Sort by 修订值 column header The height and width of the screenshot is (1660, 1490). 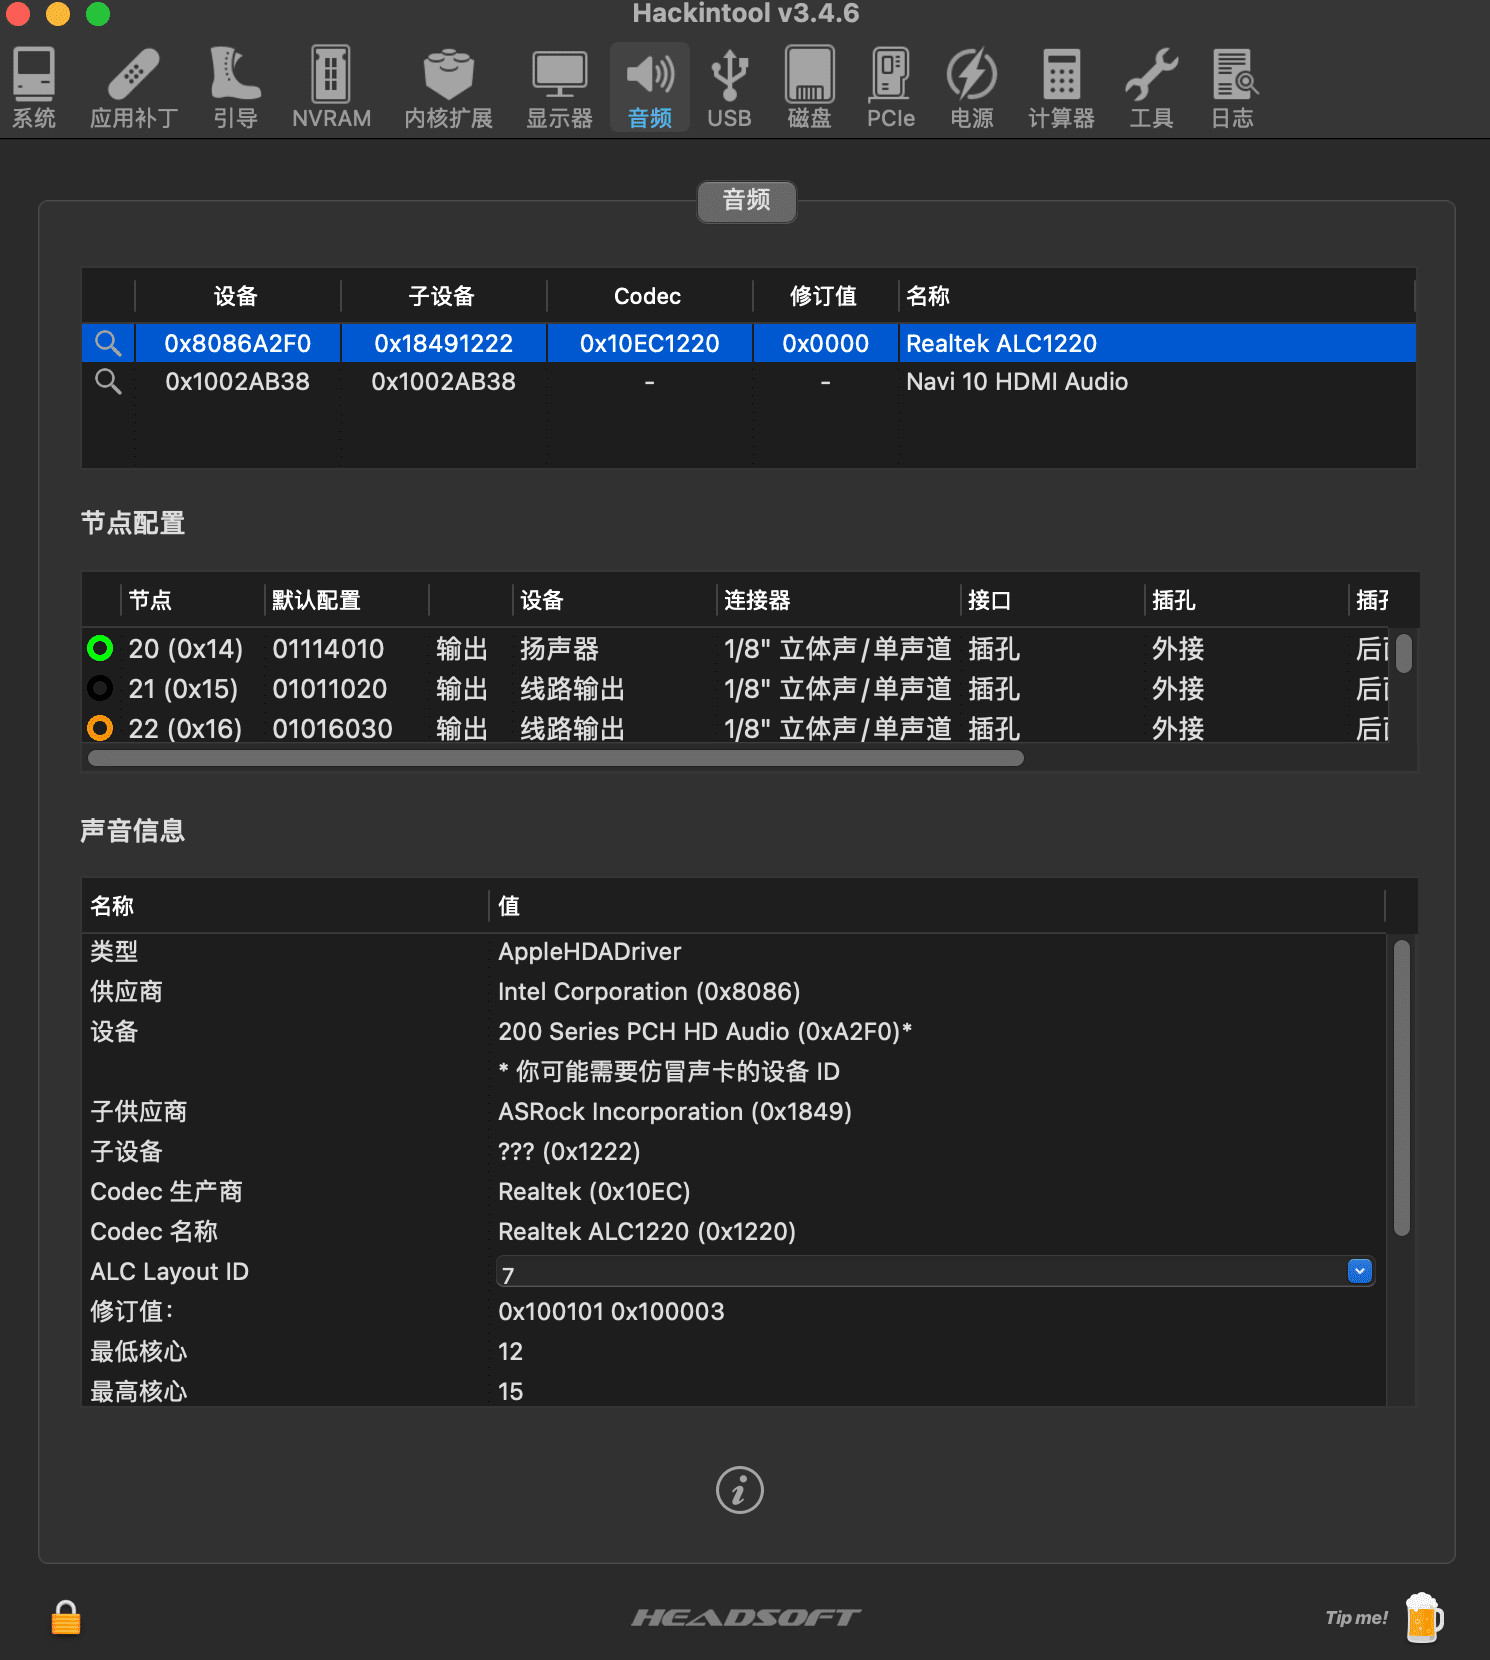pyautogui.click(x=824, y=296)
